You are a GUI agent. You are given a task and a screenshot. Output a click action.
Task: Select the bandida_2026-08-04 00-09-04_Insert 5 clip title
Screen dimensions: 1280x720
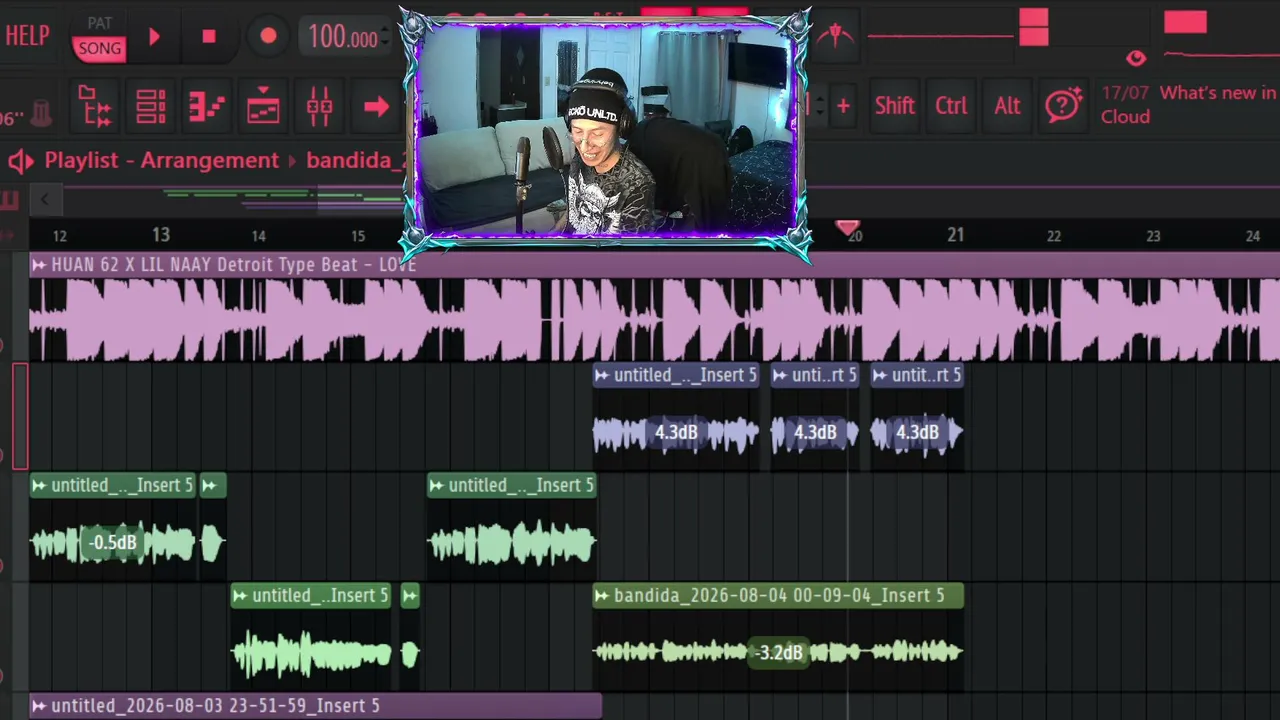click(779, 595)
